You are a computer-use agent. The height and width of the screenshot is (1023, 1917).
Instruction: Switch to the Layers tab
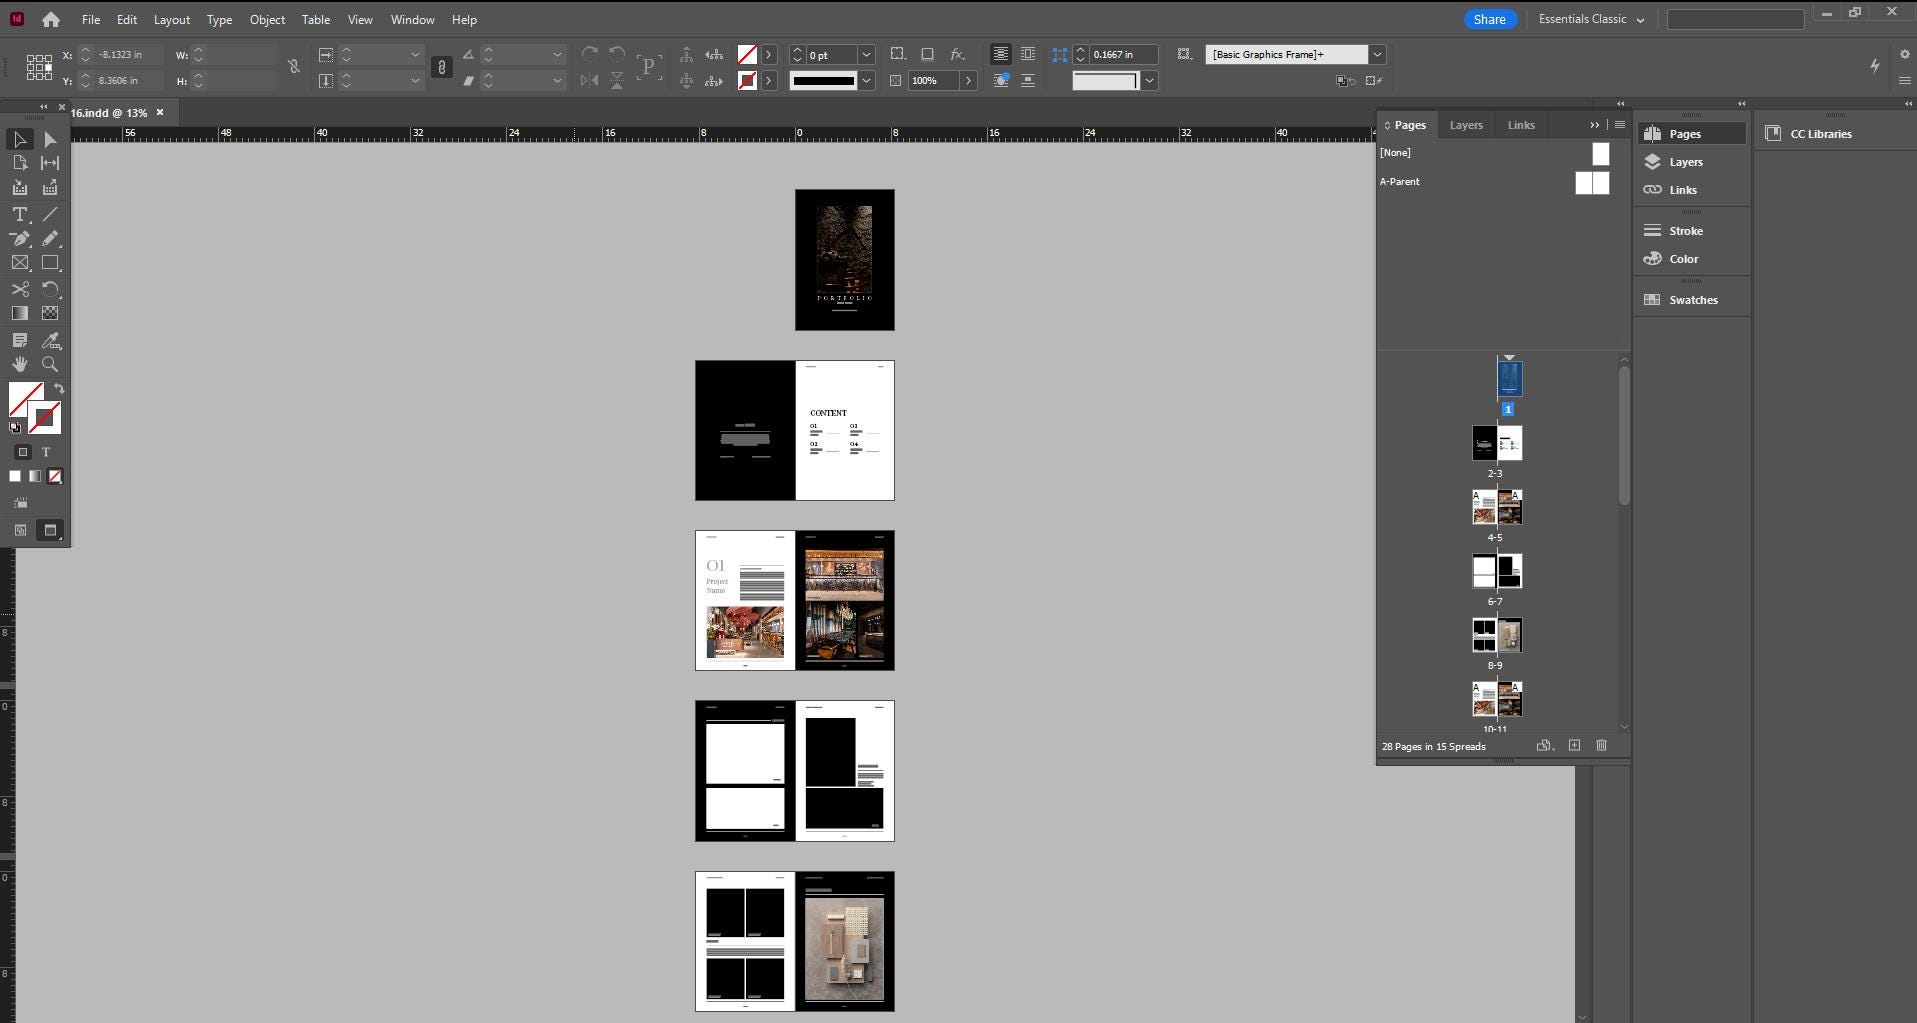coord(1466,125)
